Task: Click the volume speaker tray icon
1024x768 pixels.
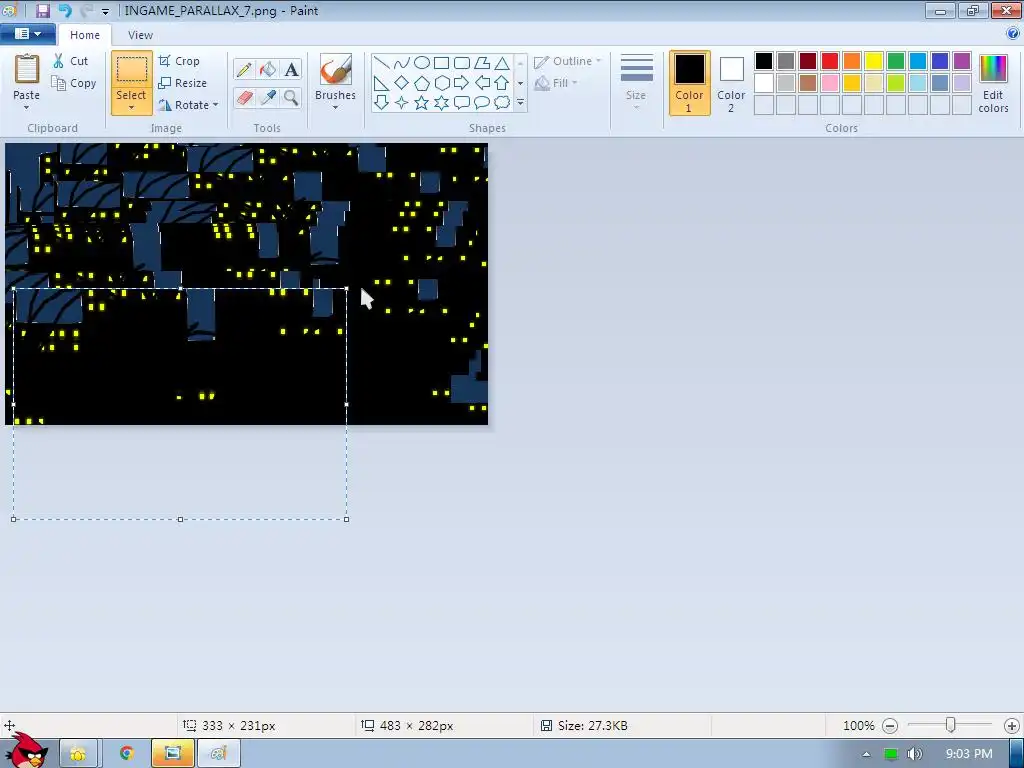Action: point(914,754)
